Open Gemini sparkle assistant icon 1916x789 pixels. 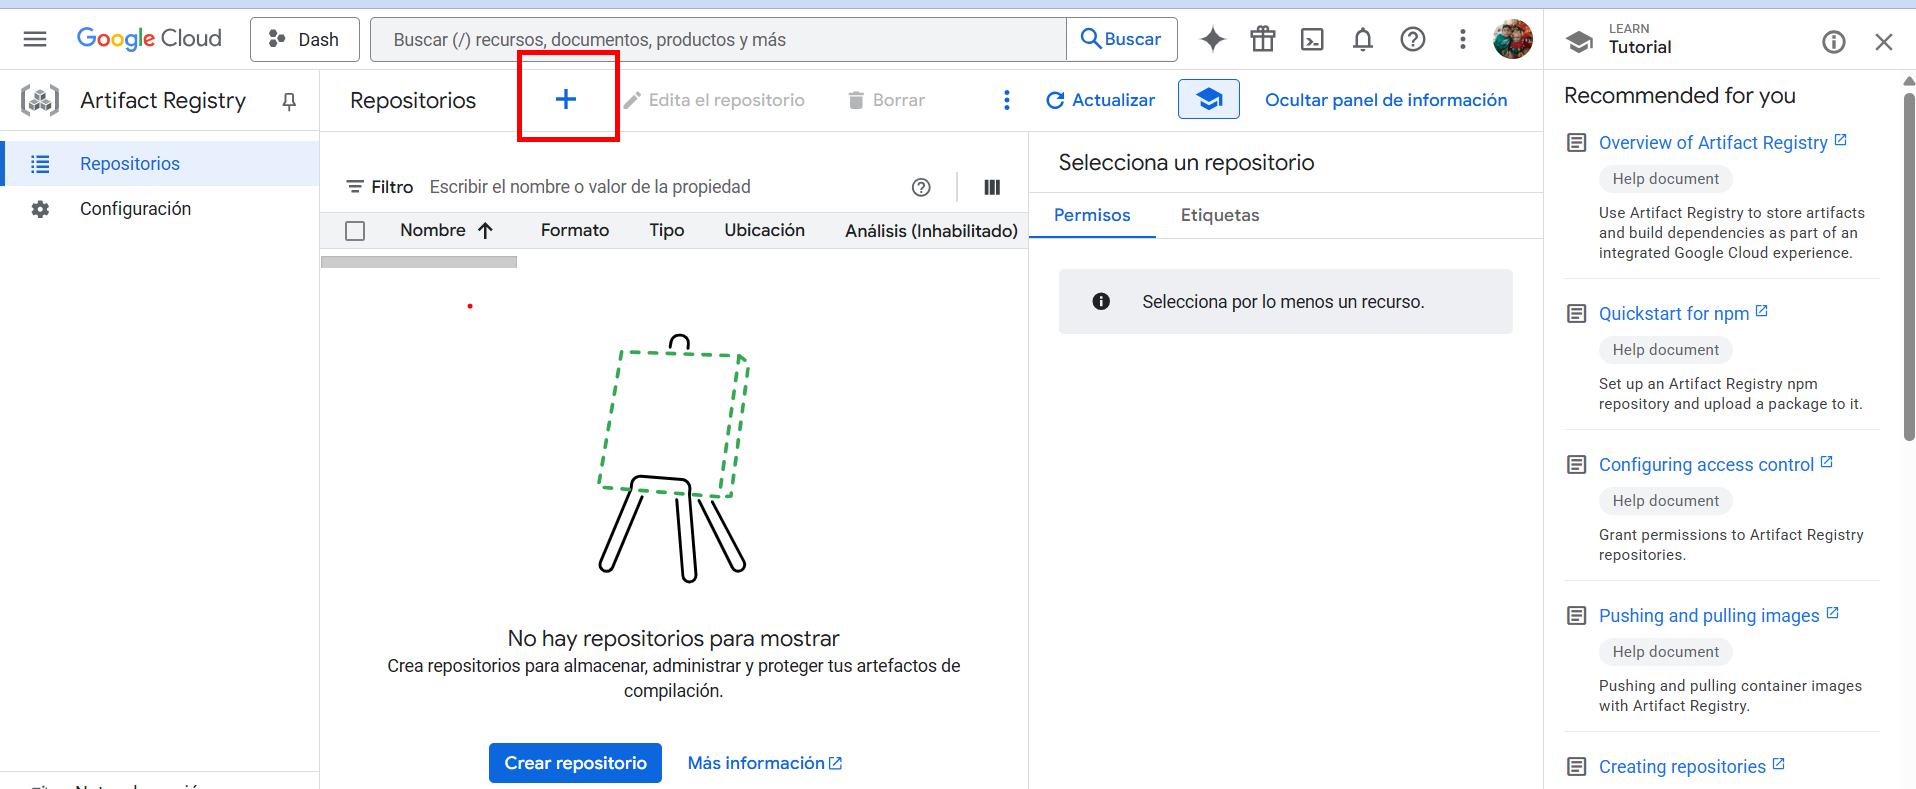pyautogui.click(x=1213, y=39)
